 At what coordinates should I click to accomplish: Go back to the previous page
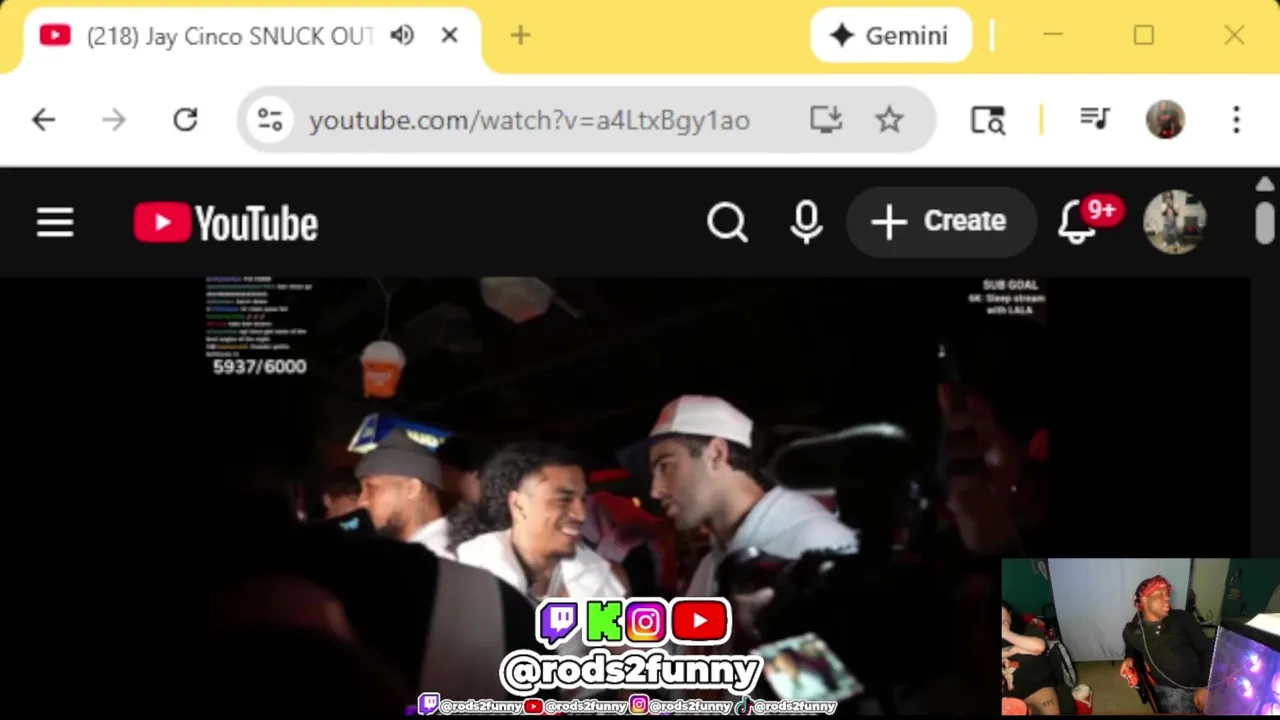point(43,120)
